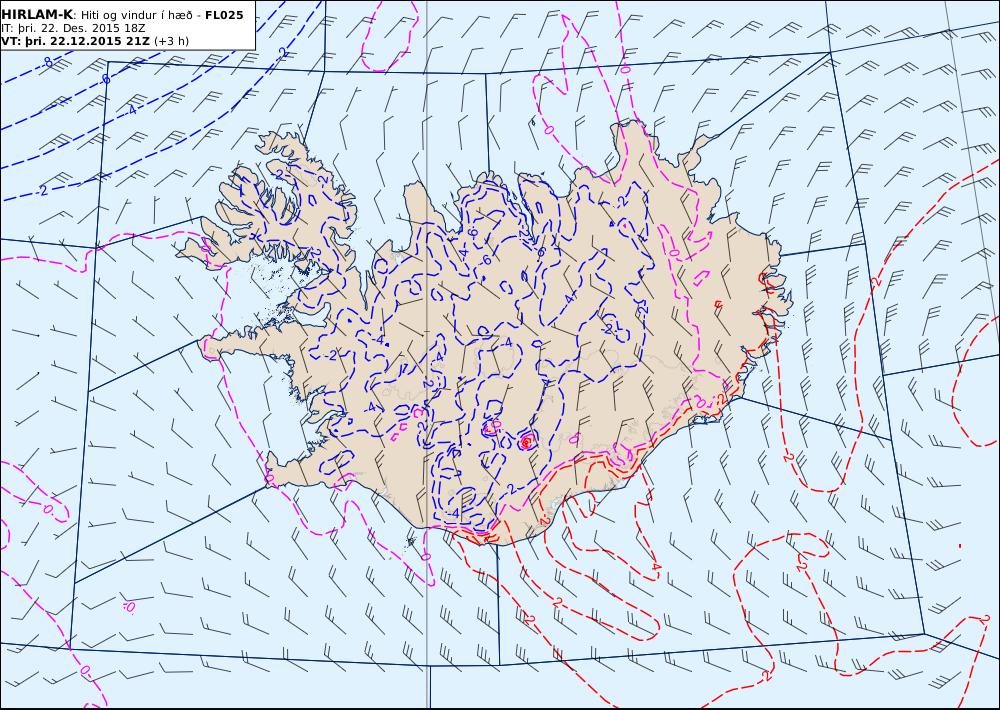Click the blue "-8" isotherm contour label

tap(47, 62)
